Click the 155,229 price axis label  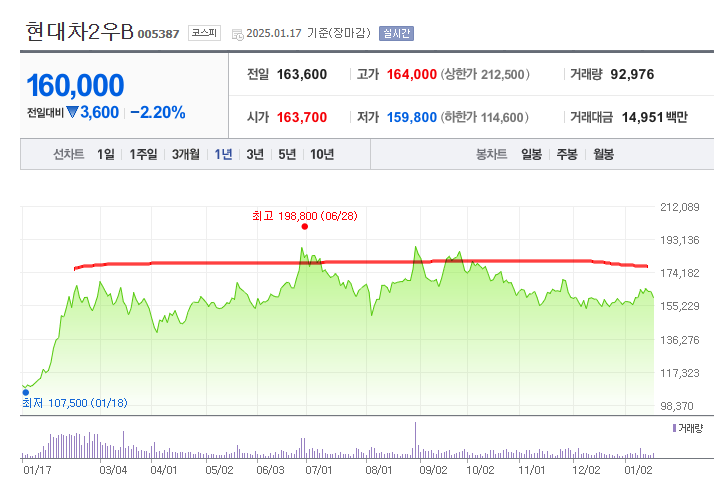(x=679, y=306)
